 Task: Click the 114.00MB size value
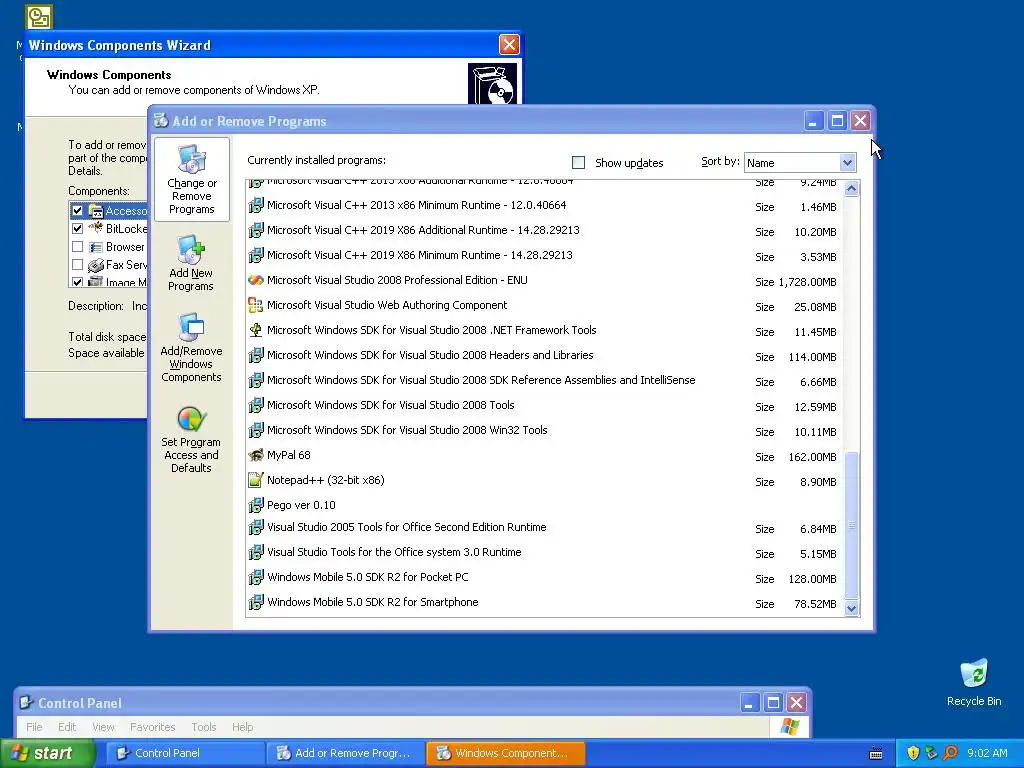(x=812, y=357)
